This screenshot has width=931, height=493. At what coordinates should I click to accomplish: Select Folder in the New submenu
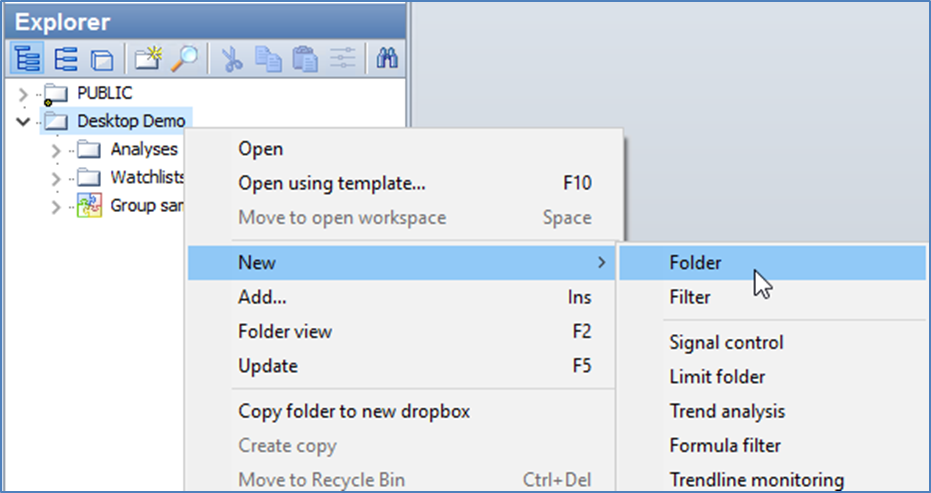pyautogui.click(x=695, y=263)
